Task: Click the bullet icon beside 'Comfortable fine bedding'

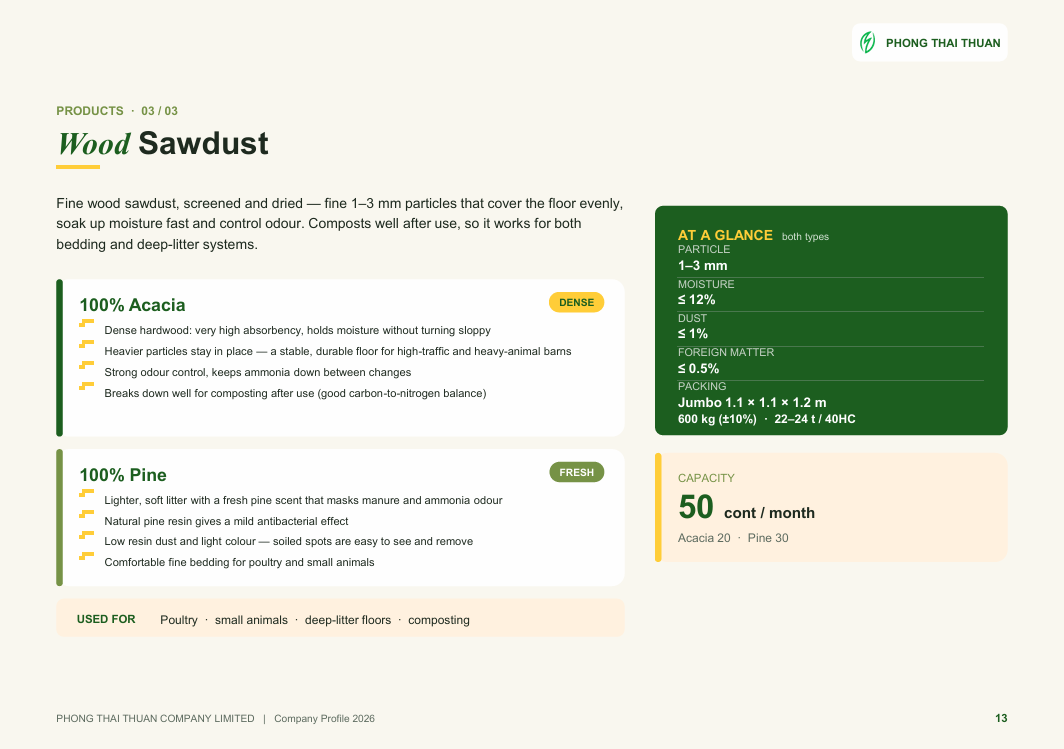Action: (86, 556)
